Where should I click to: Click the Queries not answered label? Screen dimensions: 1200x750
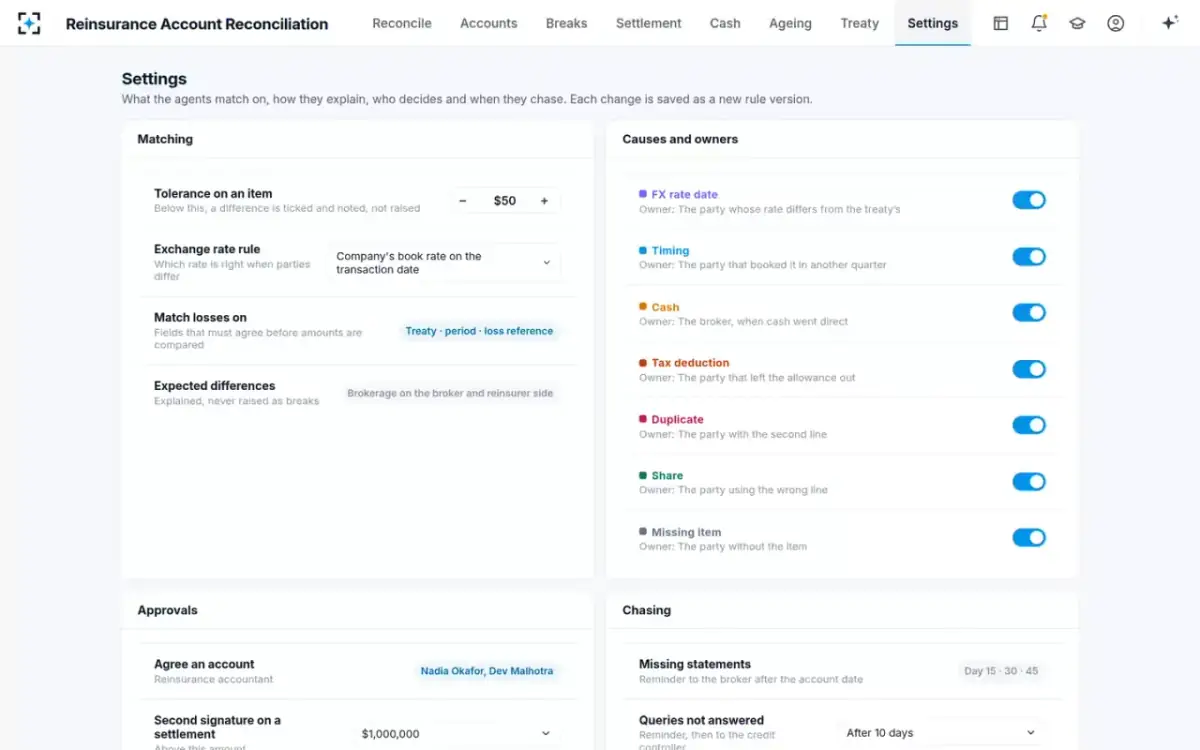[701, 720]
